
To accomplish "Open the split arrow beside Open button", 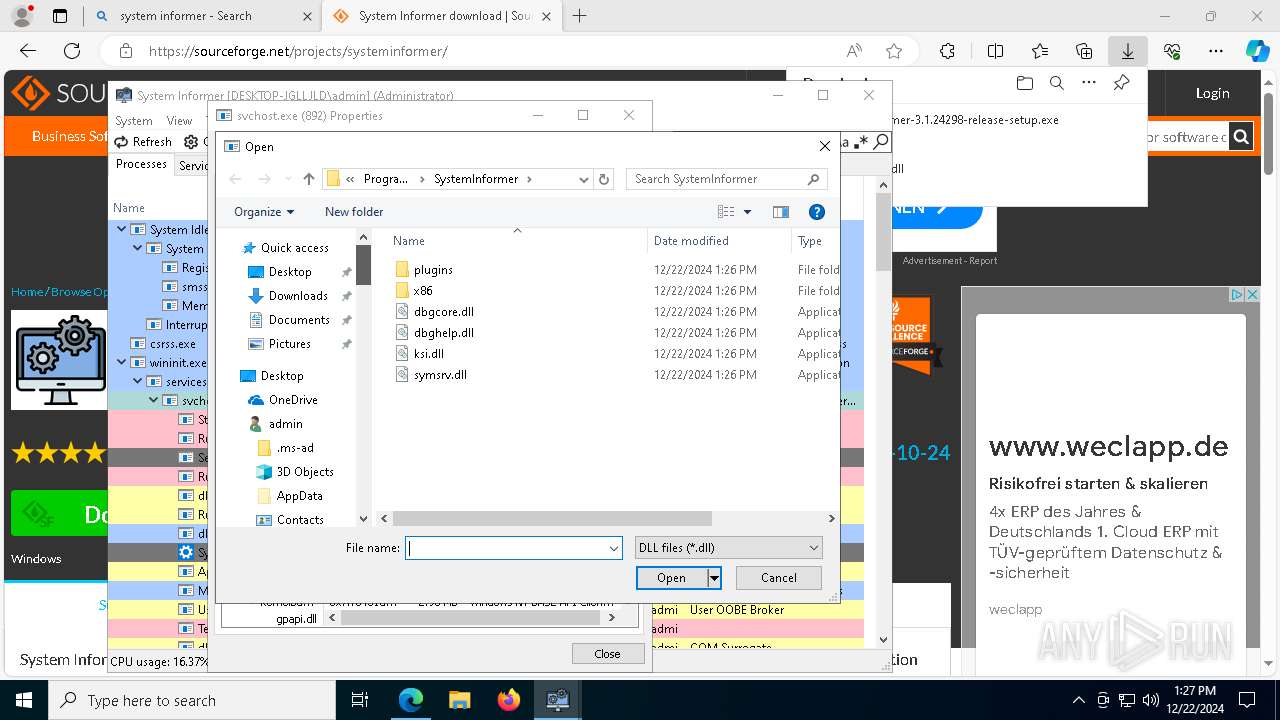I will pos(714,578).
